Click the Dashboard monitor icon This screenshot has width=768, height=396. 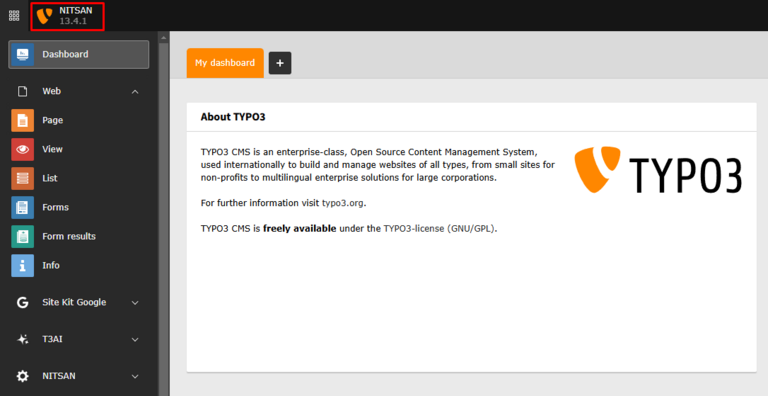(23, 54)
